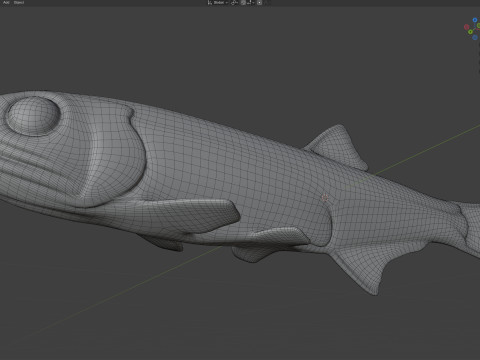This screenshot has width=480, height=360.
Task: Toggle proportional editing button
Action: tap(259, 2)
